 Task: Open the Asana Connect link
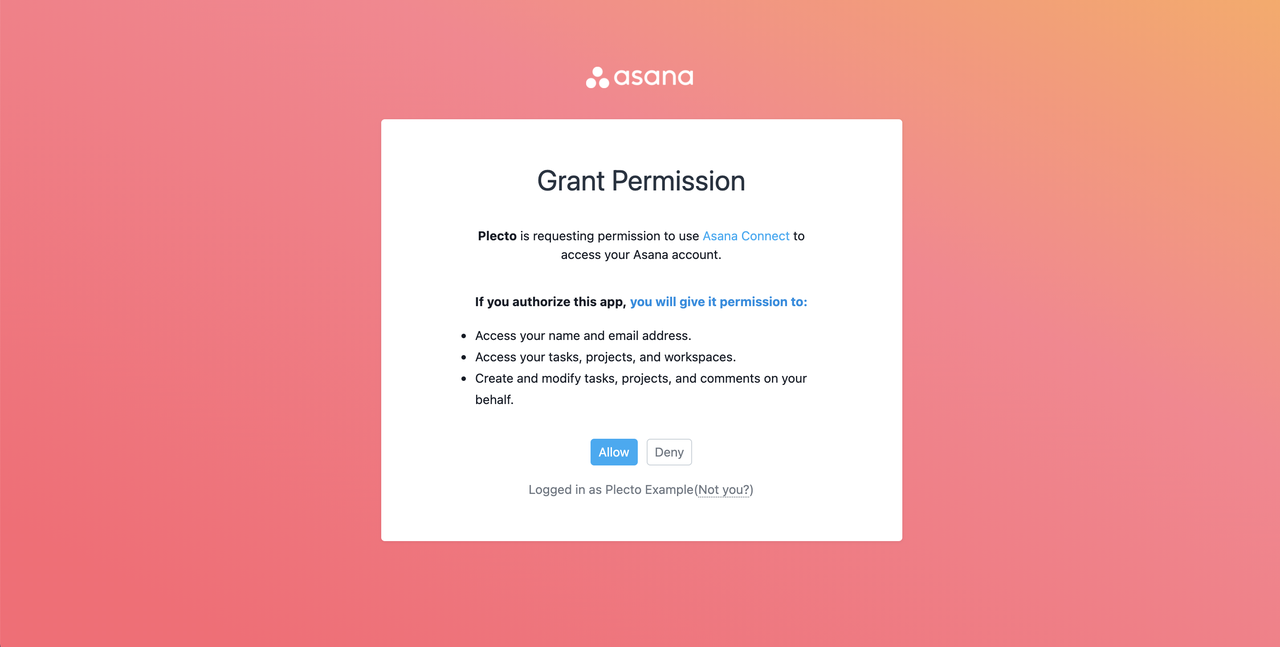tap(746, 236)
